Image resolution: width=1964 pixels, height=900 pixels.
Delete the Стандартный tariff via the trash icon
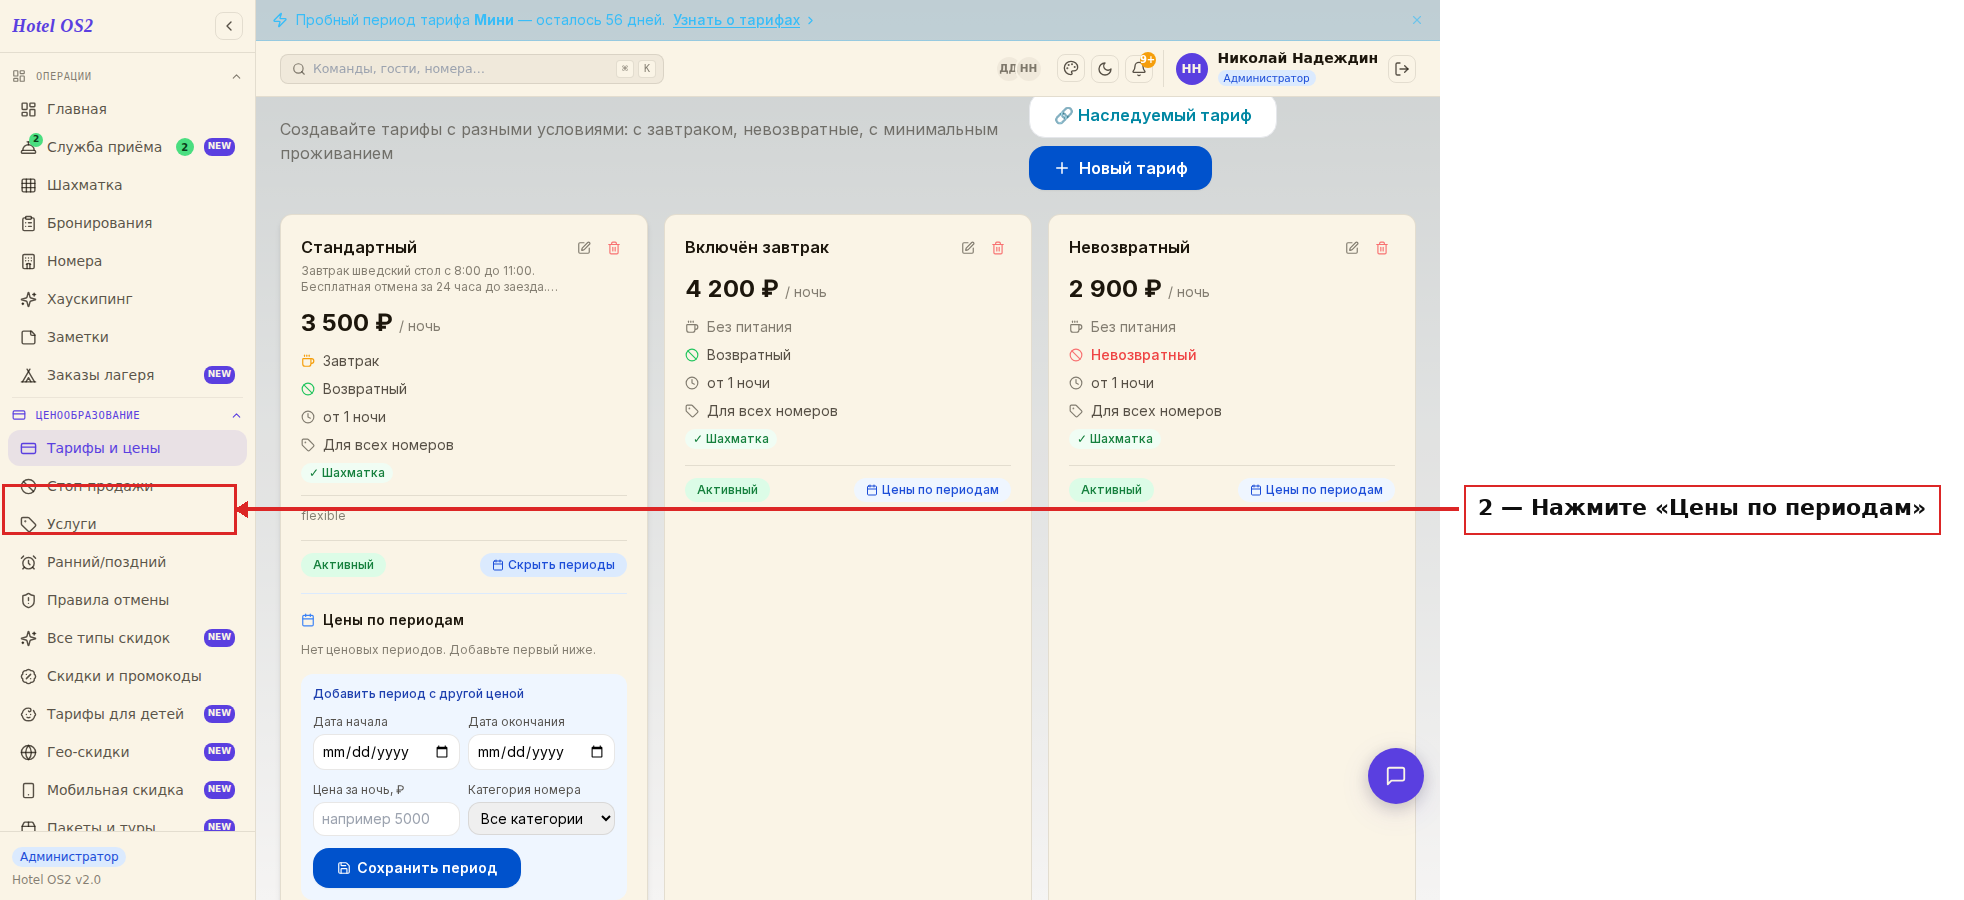[614, 248]
